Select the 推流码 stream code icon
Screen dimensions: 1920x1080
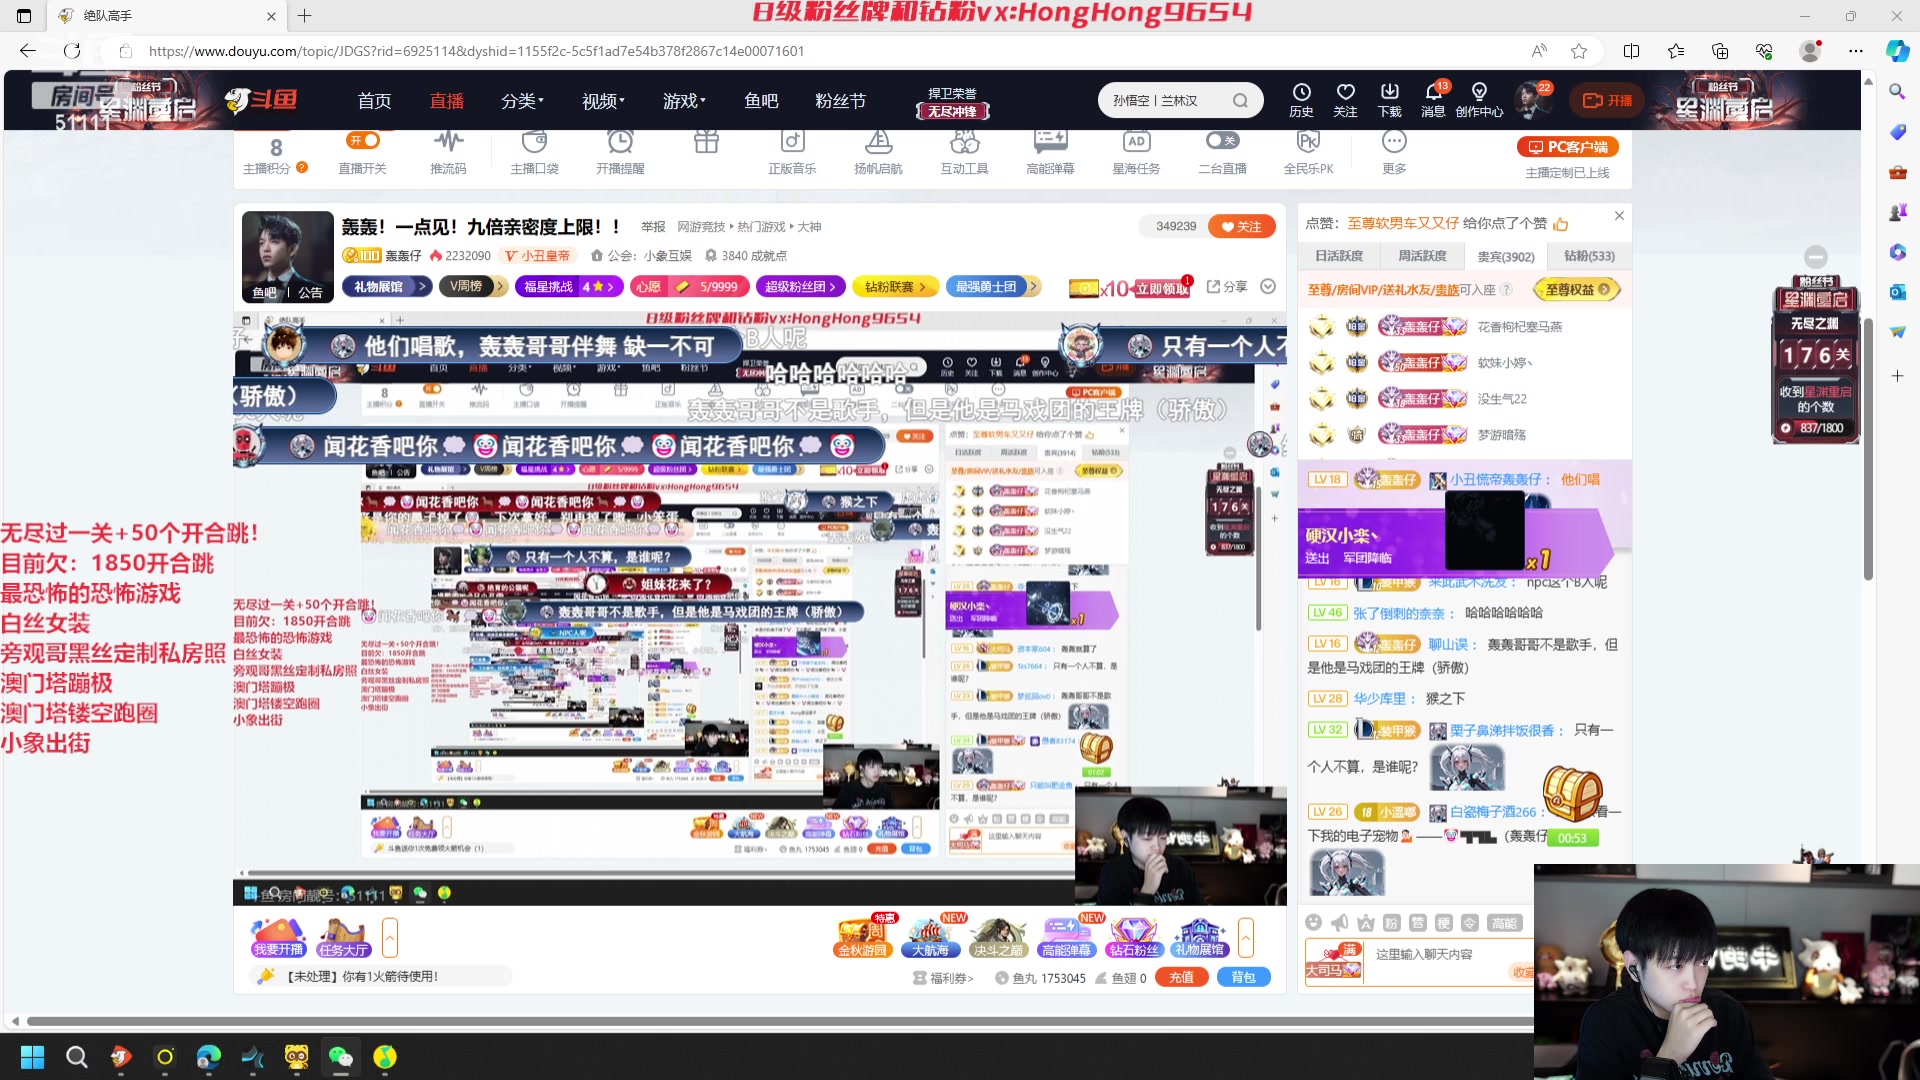coord(448,143)
